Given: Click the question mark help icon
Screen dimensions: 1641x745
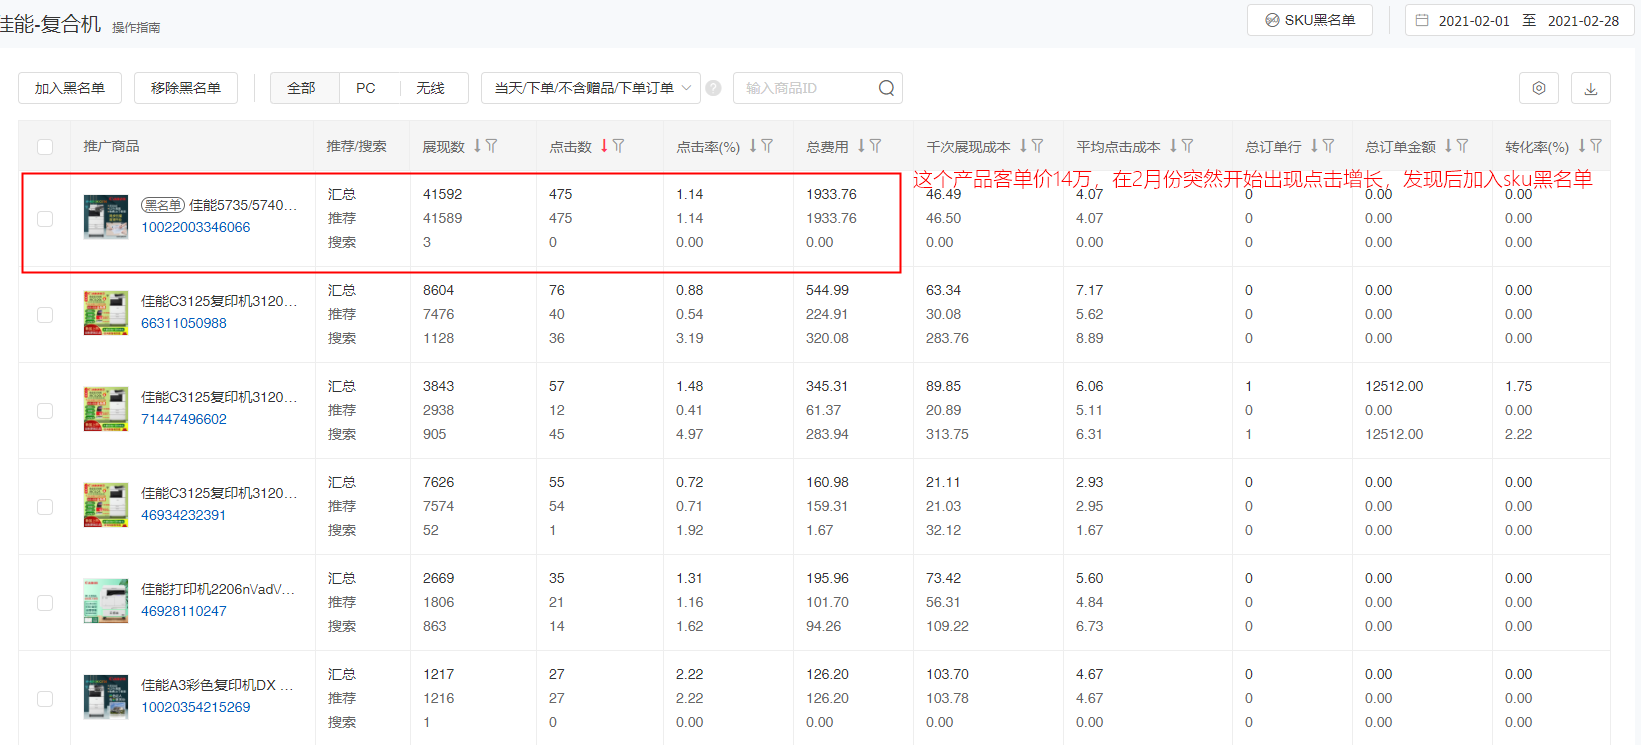Looking at the screenshot, I should click(713, 88).
